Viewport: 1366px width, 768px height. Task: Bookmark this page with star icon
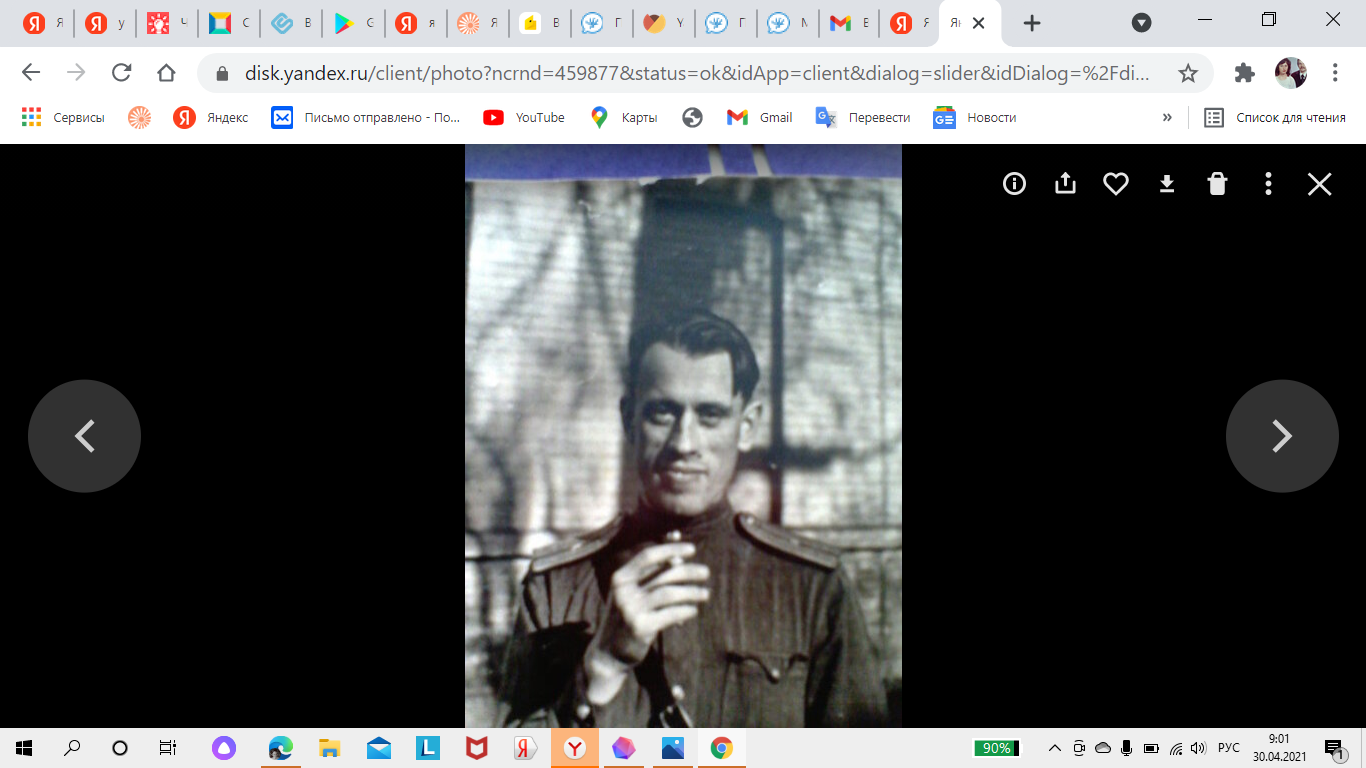click(x=1188, y=73)
